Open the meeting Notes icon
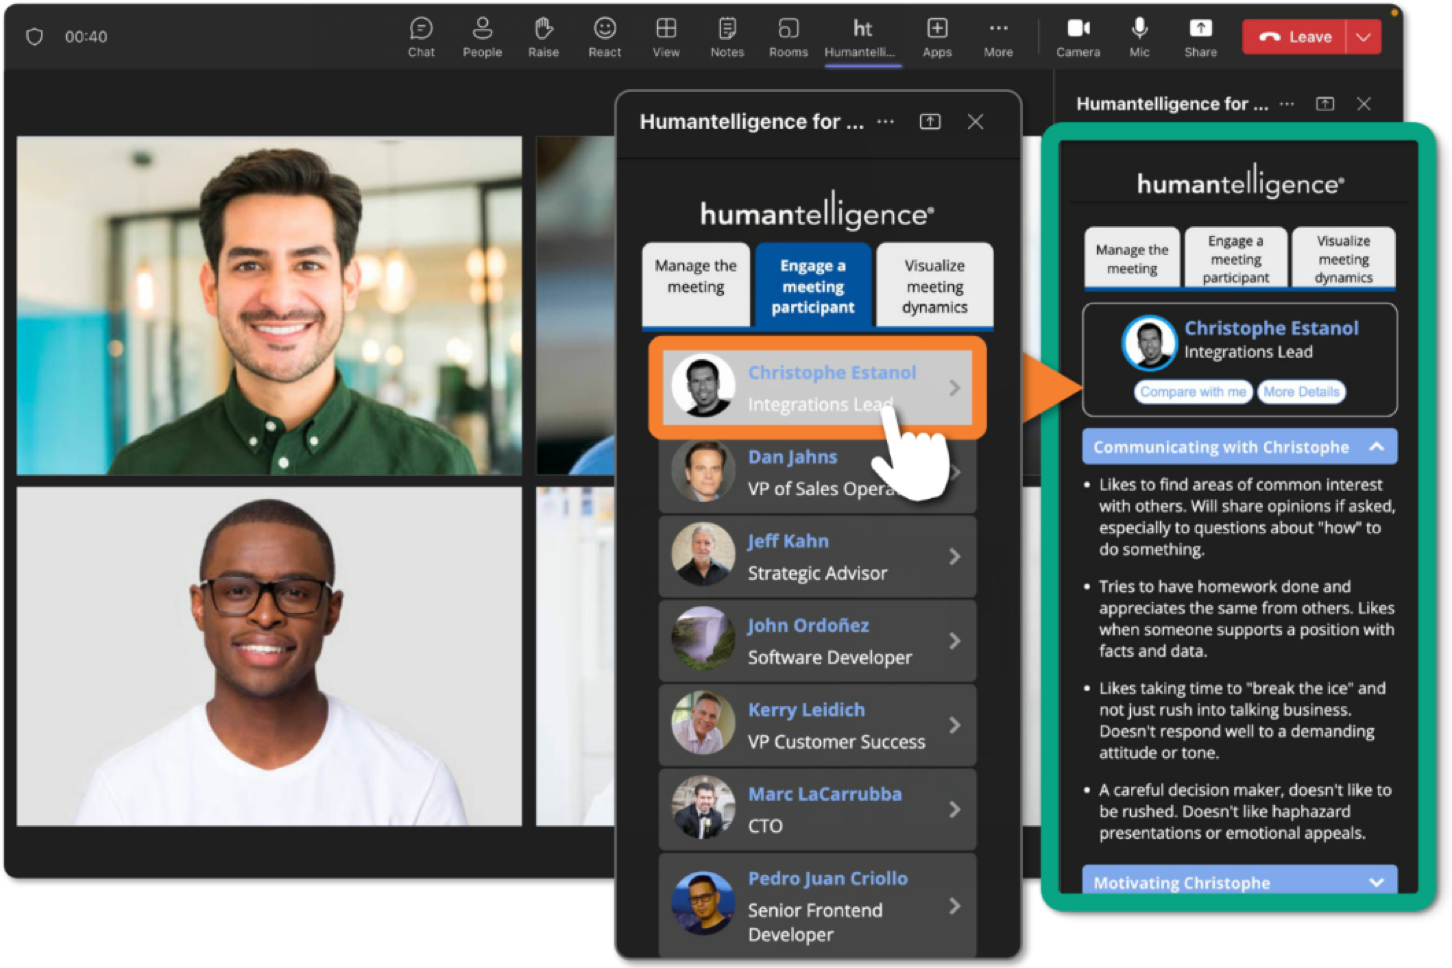 coord(727,37)
